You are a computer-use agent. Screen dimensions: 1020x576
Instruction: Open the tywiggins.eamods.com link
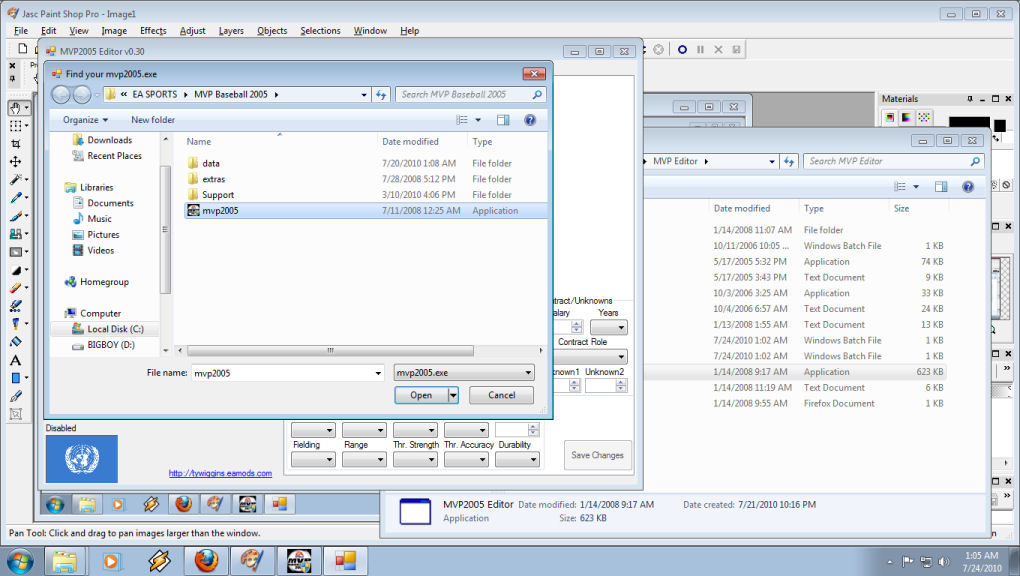click(x=220, y=473)
